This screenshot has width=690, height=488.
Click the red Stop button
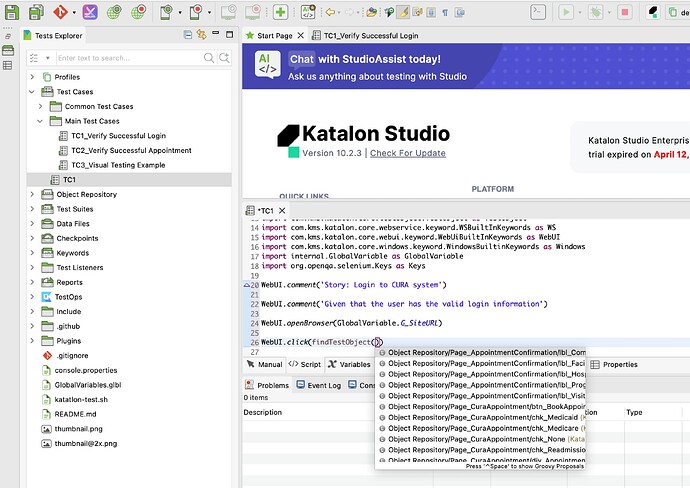coord(624,12)
